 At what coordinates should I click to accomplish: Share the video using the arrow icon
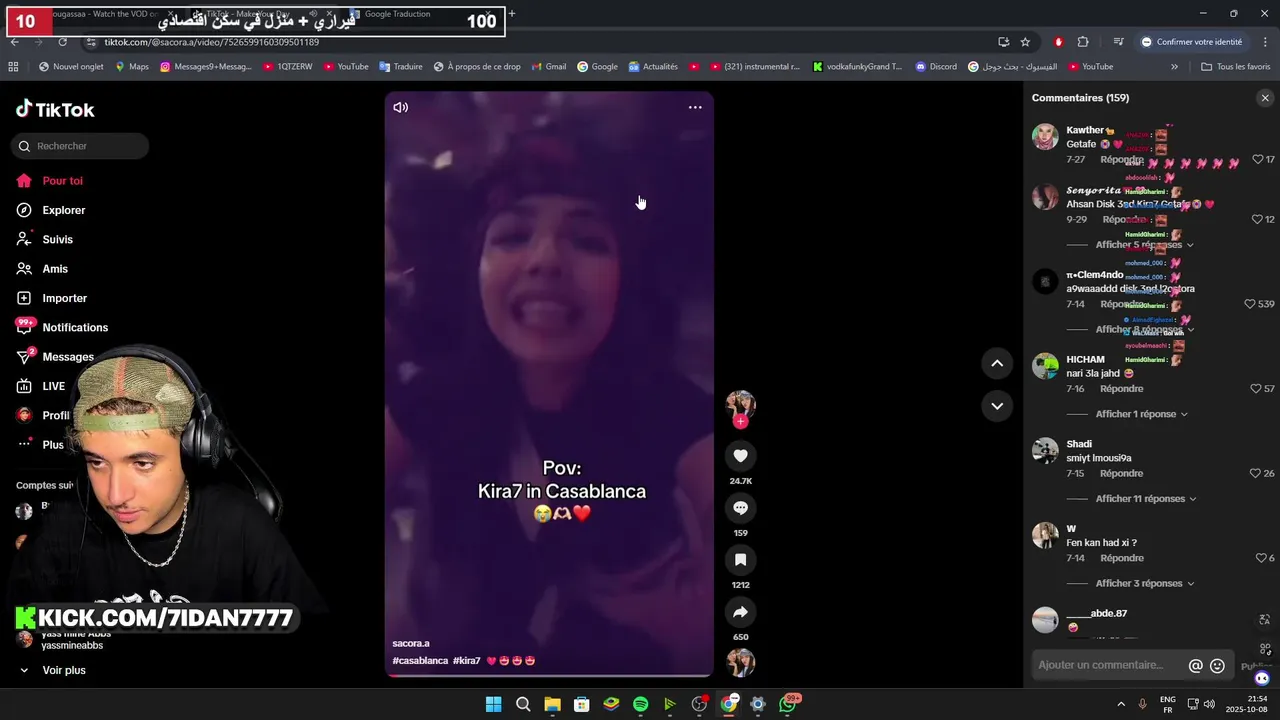click(x=740, y=612)
